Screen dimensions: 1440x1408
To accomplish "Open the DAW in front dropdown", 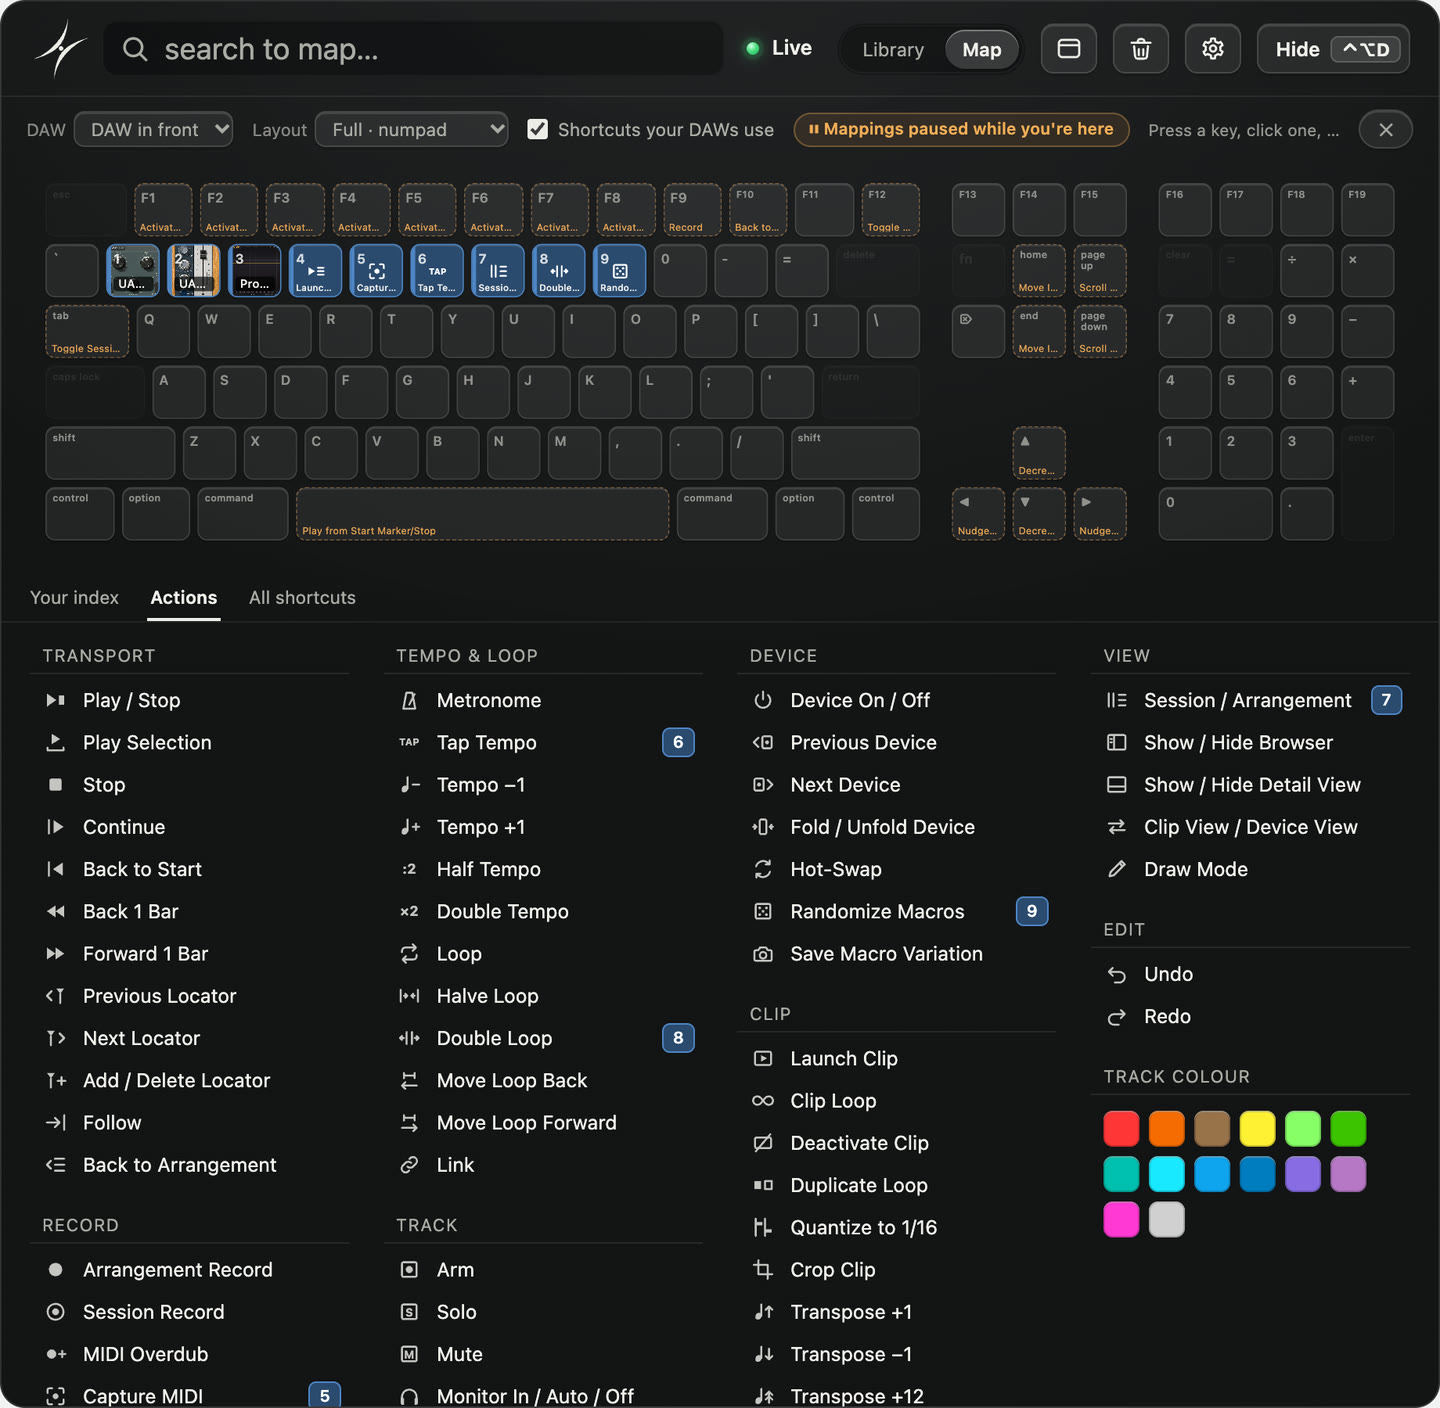I will 154,130.
